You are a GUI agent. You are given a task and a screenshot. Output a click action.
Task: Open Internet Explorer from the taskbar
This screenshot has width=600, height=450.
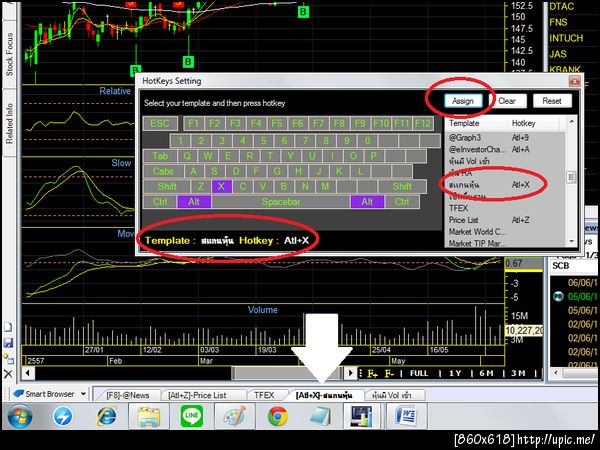[107, 417]
